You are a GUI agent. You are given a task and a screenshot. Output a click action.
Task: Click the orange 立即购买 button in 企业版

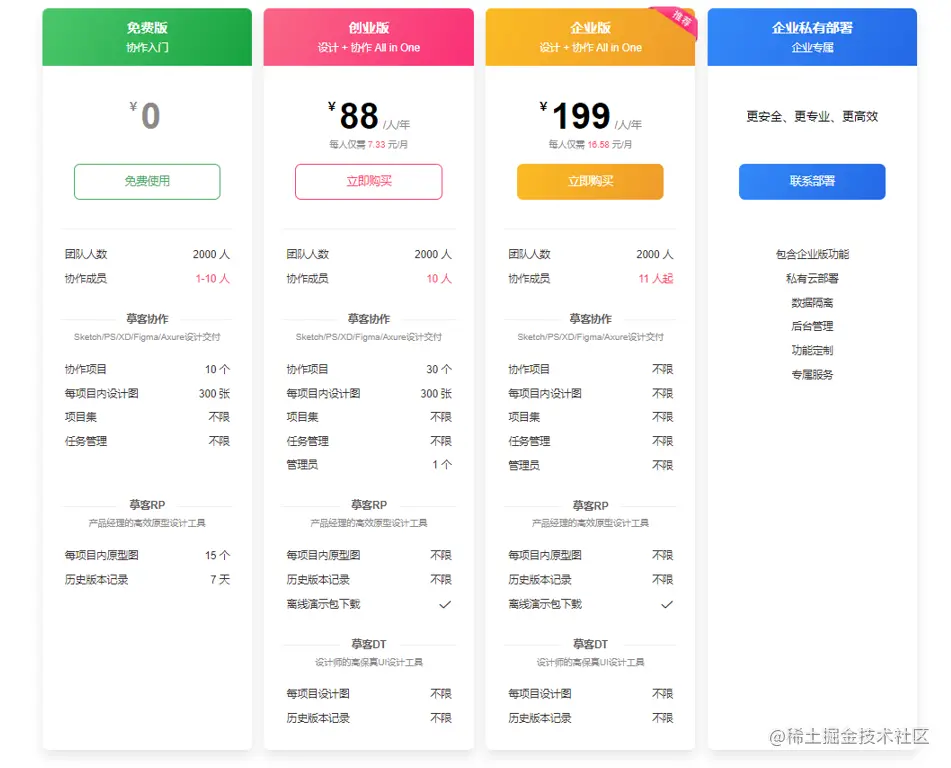(x=590, y=181)
